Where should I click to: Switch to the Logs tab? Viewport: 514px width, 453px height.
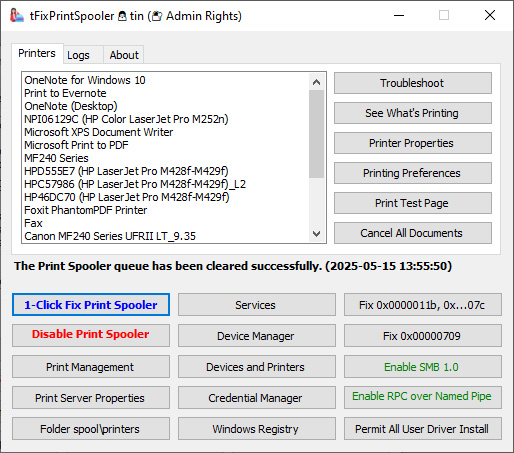78,55
